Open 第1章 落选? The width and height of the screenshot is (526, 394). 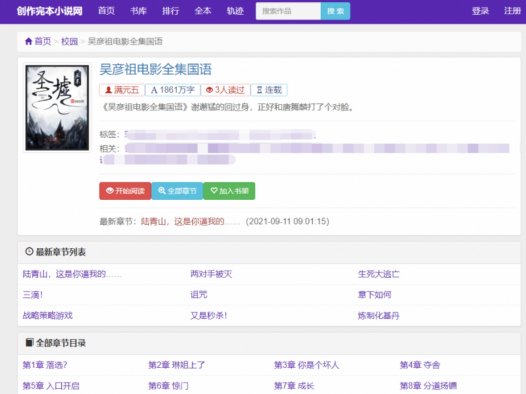point(45,365)
